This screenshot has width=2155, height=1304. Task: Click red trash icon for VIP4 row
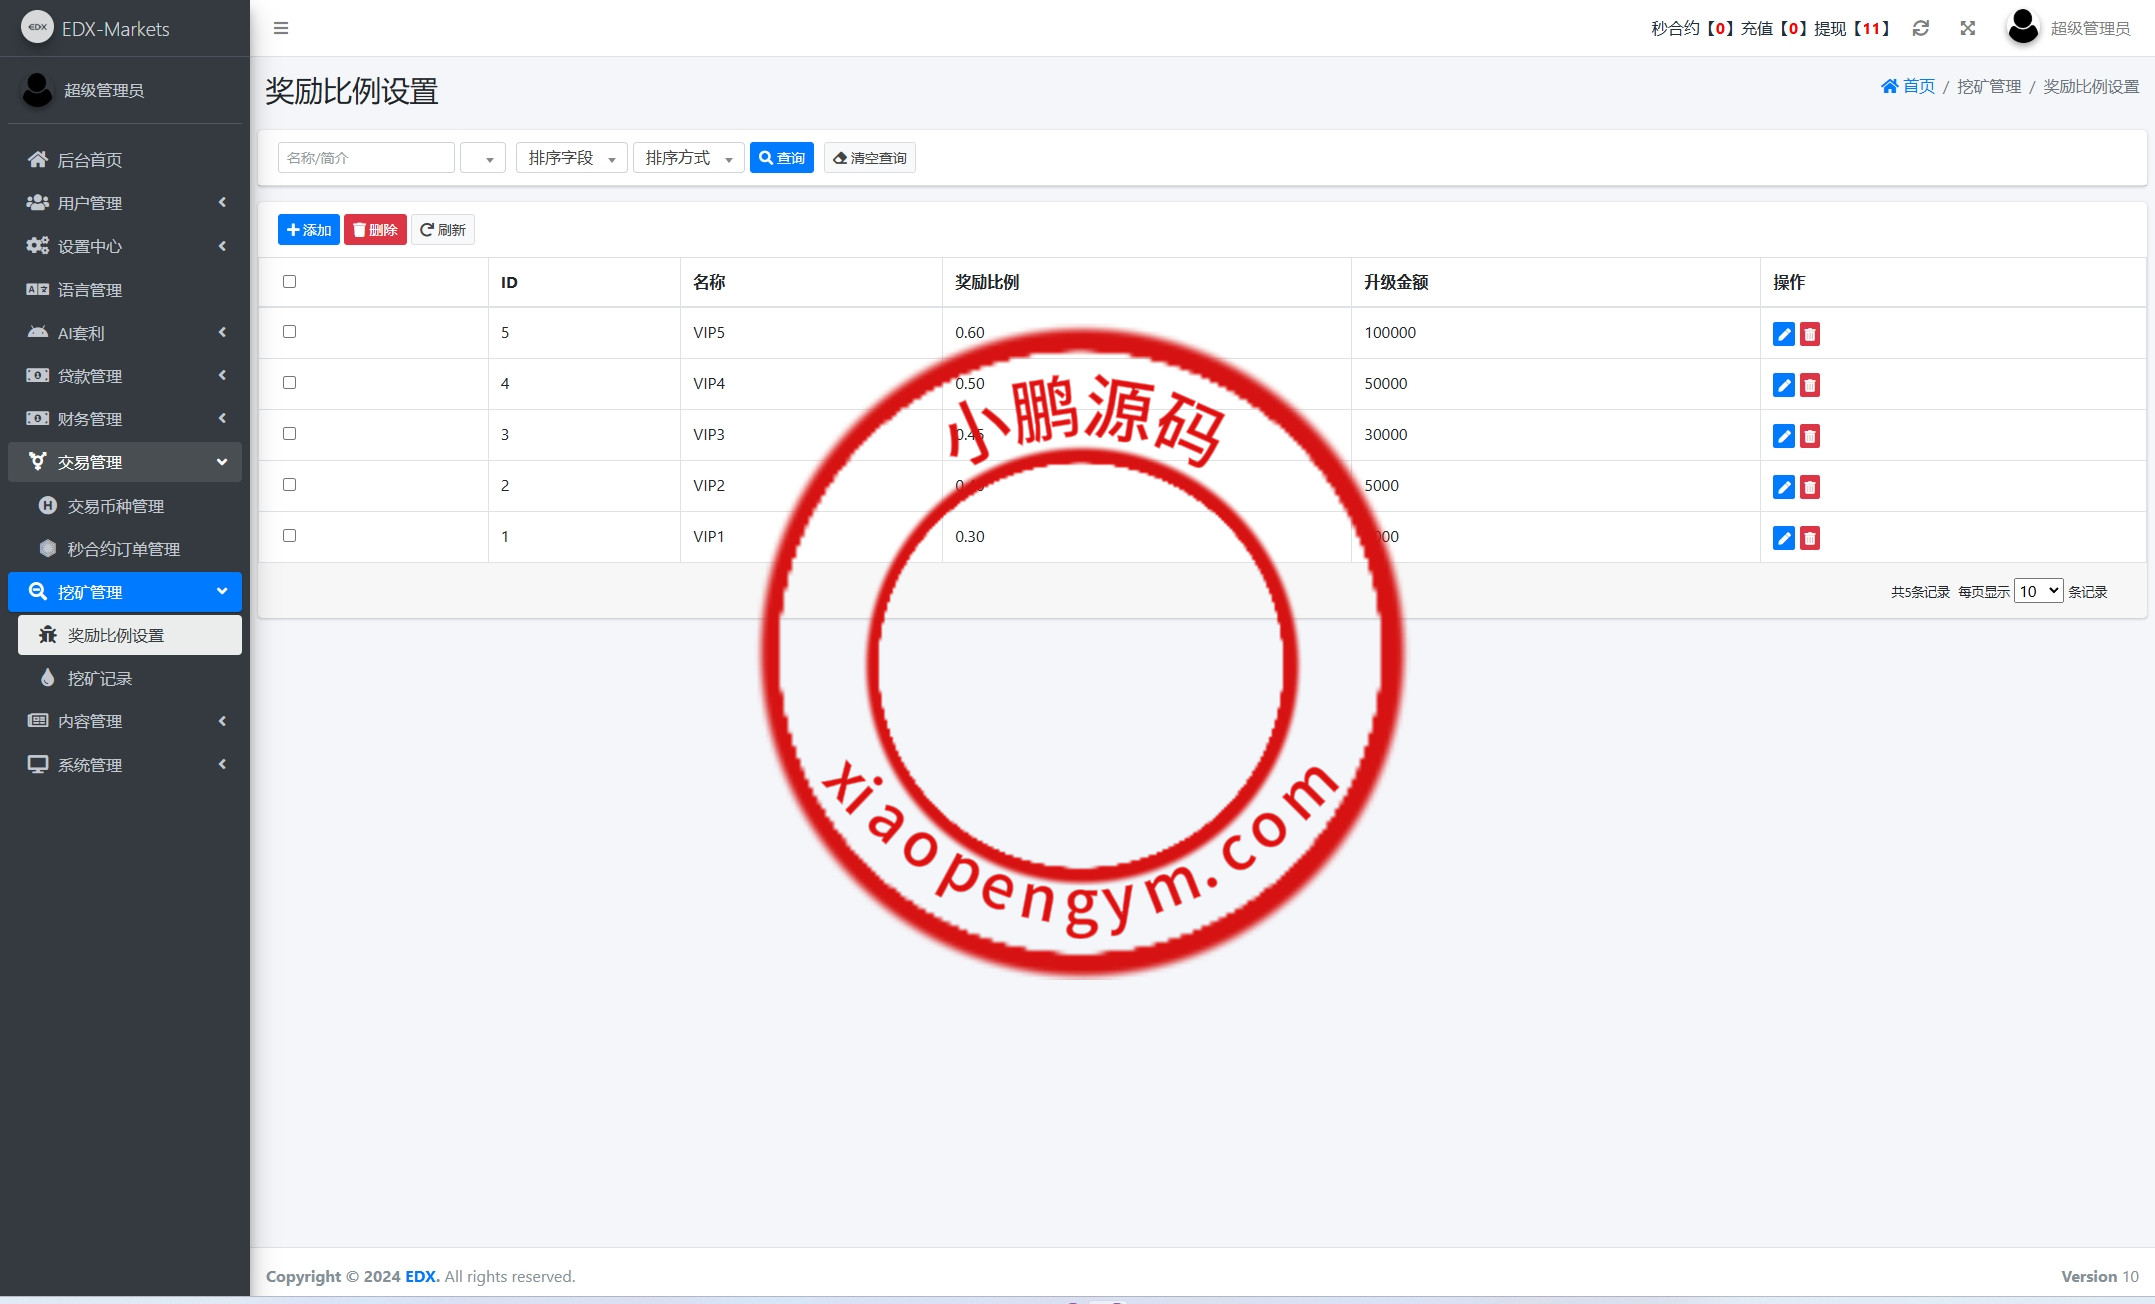coord(1809,385)
